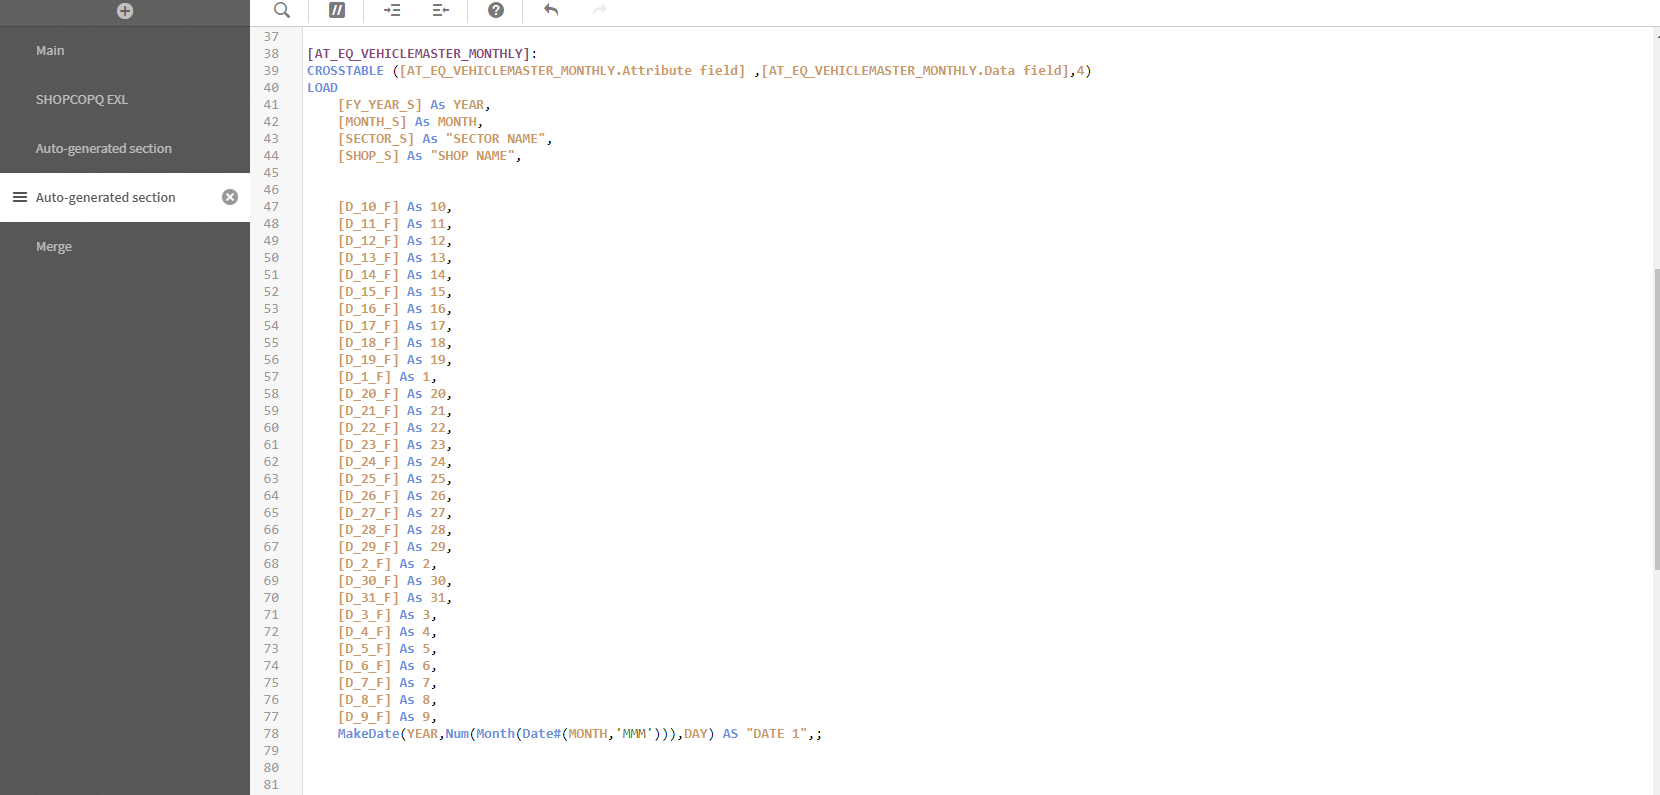
Task: Click the [D_2_F] field name
Action: pyautogui.click(x=364, y=564)
